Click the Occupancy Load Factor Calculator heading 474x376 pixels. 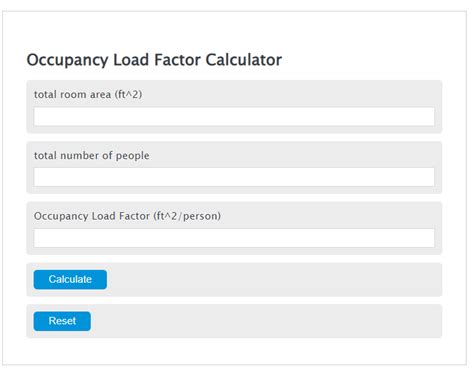154,60
